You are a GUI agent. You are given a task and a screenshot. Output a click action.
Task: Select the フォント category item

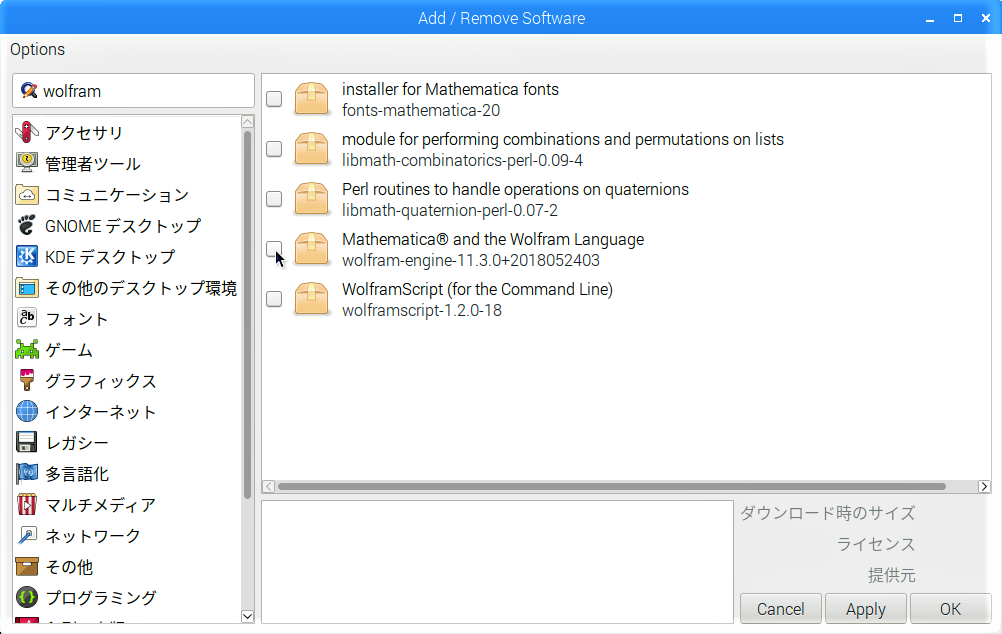pyautogui.click(x=76, y=319)
